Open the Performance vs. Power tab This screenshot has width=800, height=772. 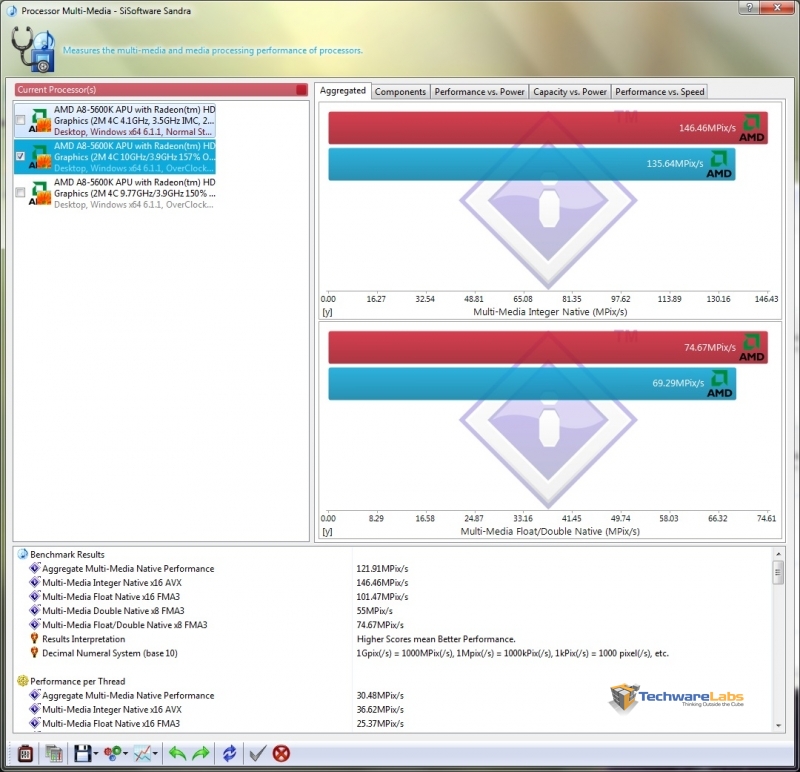pos(479,92)
